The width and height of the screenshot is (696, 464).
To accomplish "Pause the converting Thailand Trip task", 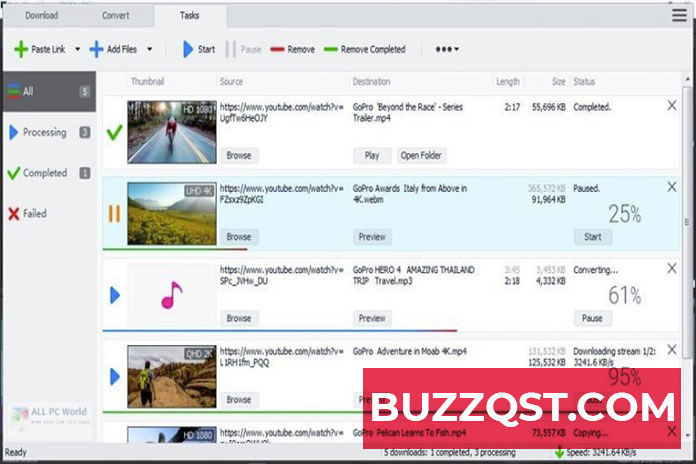I will coord(593,318).
